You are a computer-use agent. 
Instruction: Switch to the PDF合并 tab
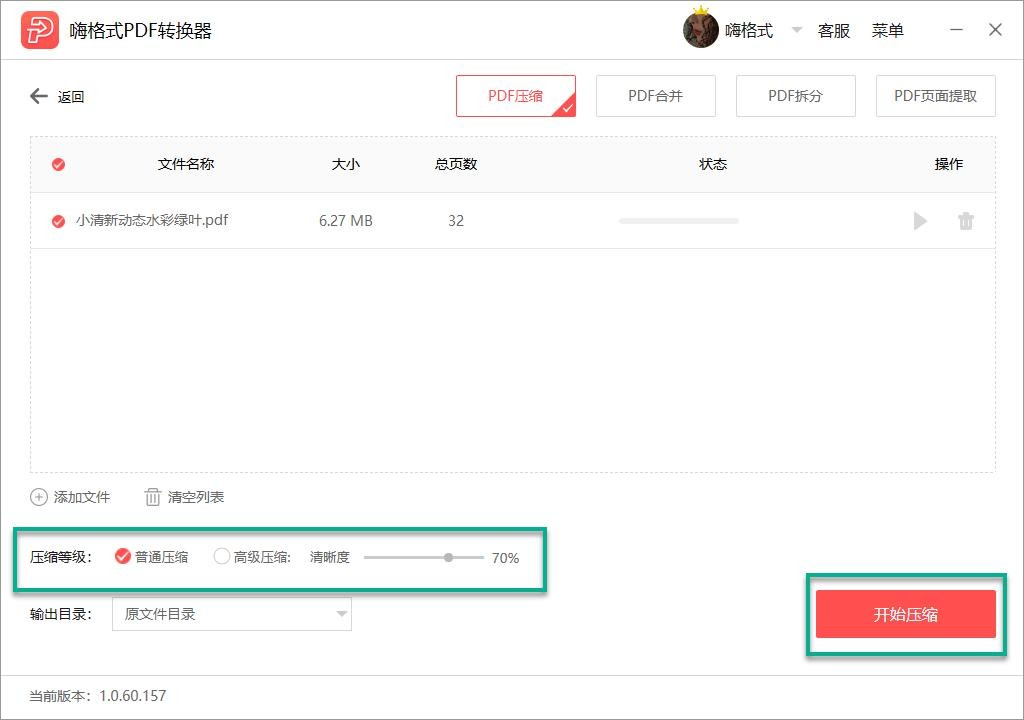[x=656, y=96]
